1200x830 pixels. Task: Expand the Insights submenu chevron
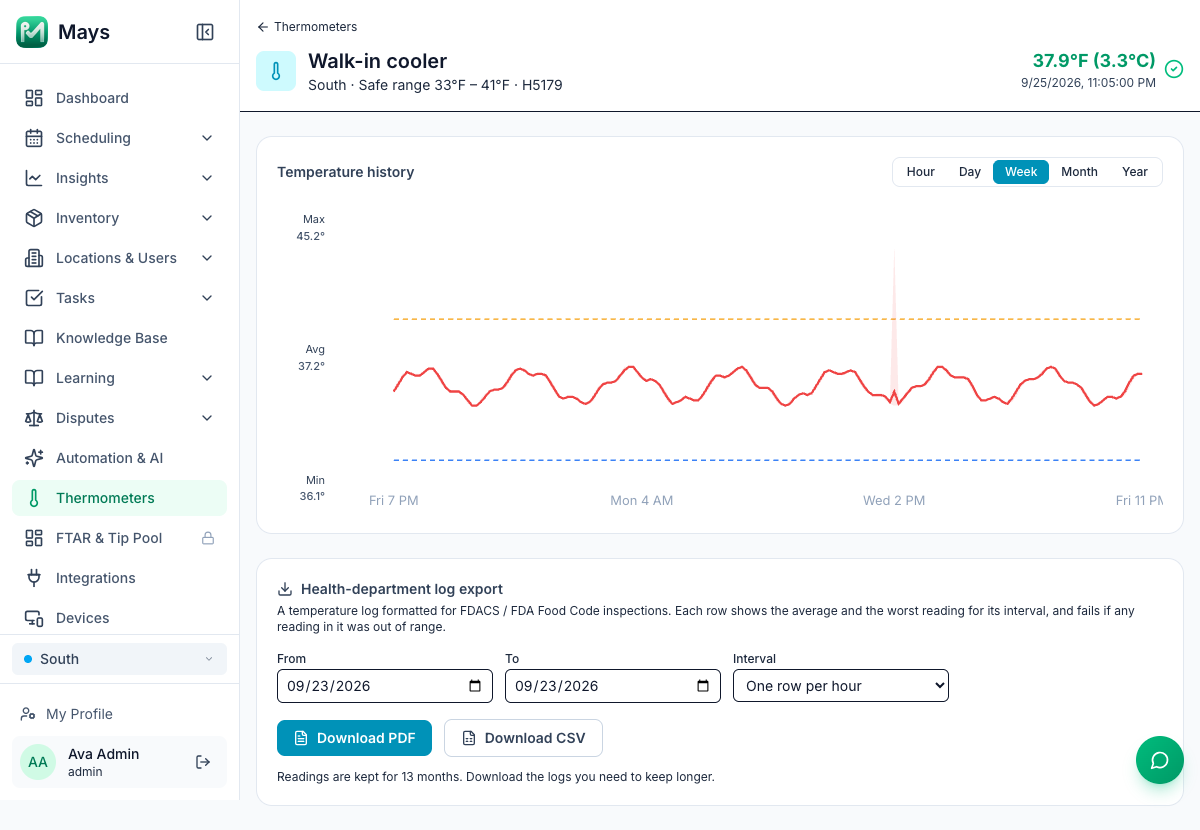coord(207,178)
